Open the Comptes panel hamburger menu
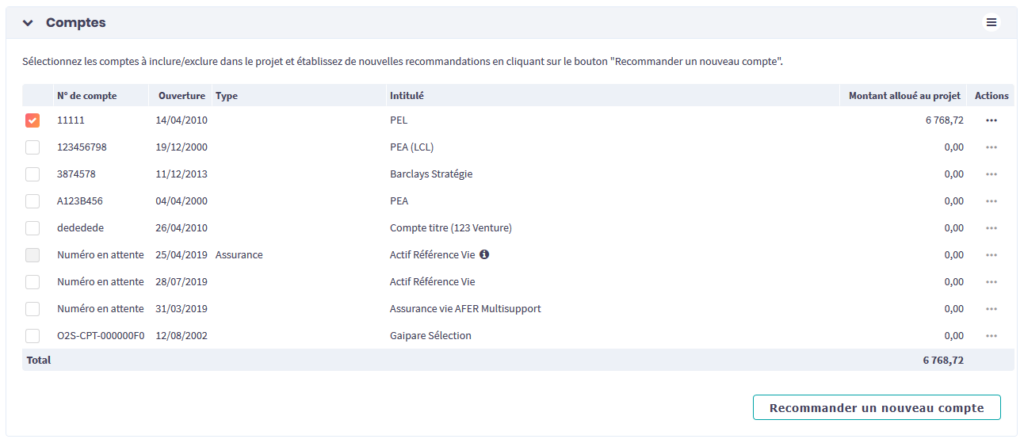The width and height of the screenshot is (1024, 439). point(991,22)
